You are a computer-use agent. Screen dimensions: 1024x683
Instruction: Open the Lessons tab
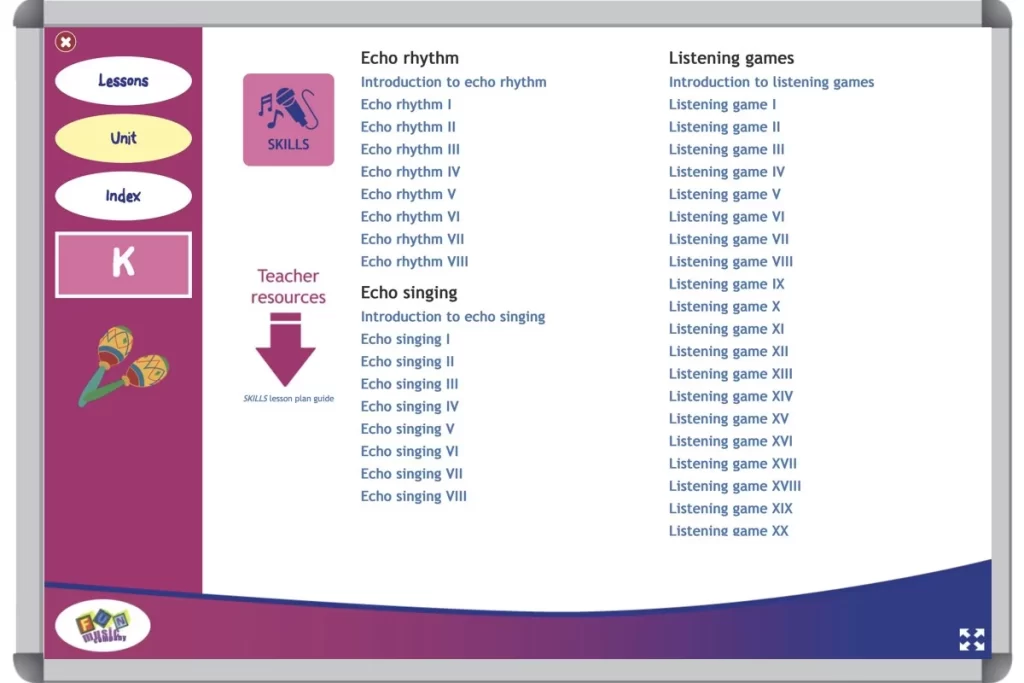(x=123, y=81)
